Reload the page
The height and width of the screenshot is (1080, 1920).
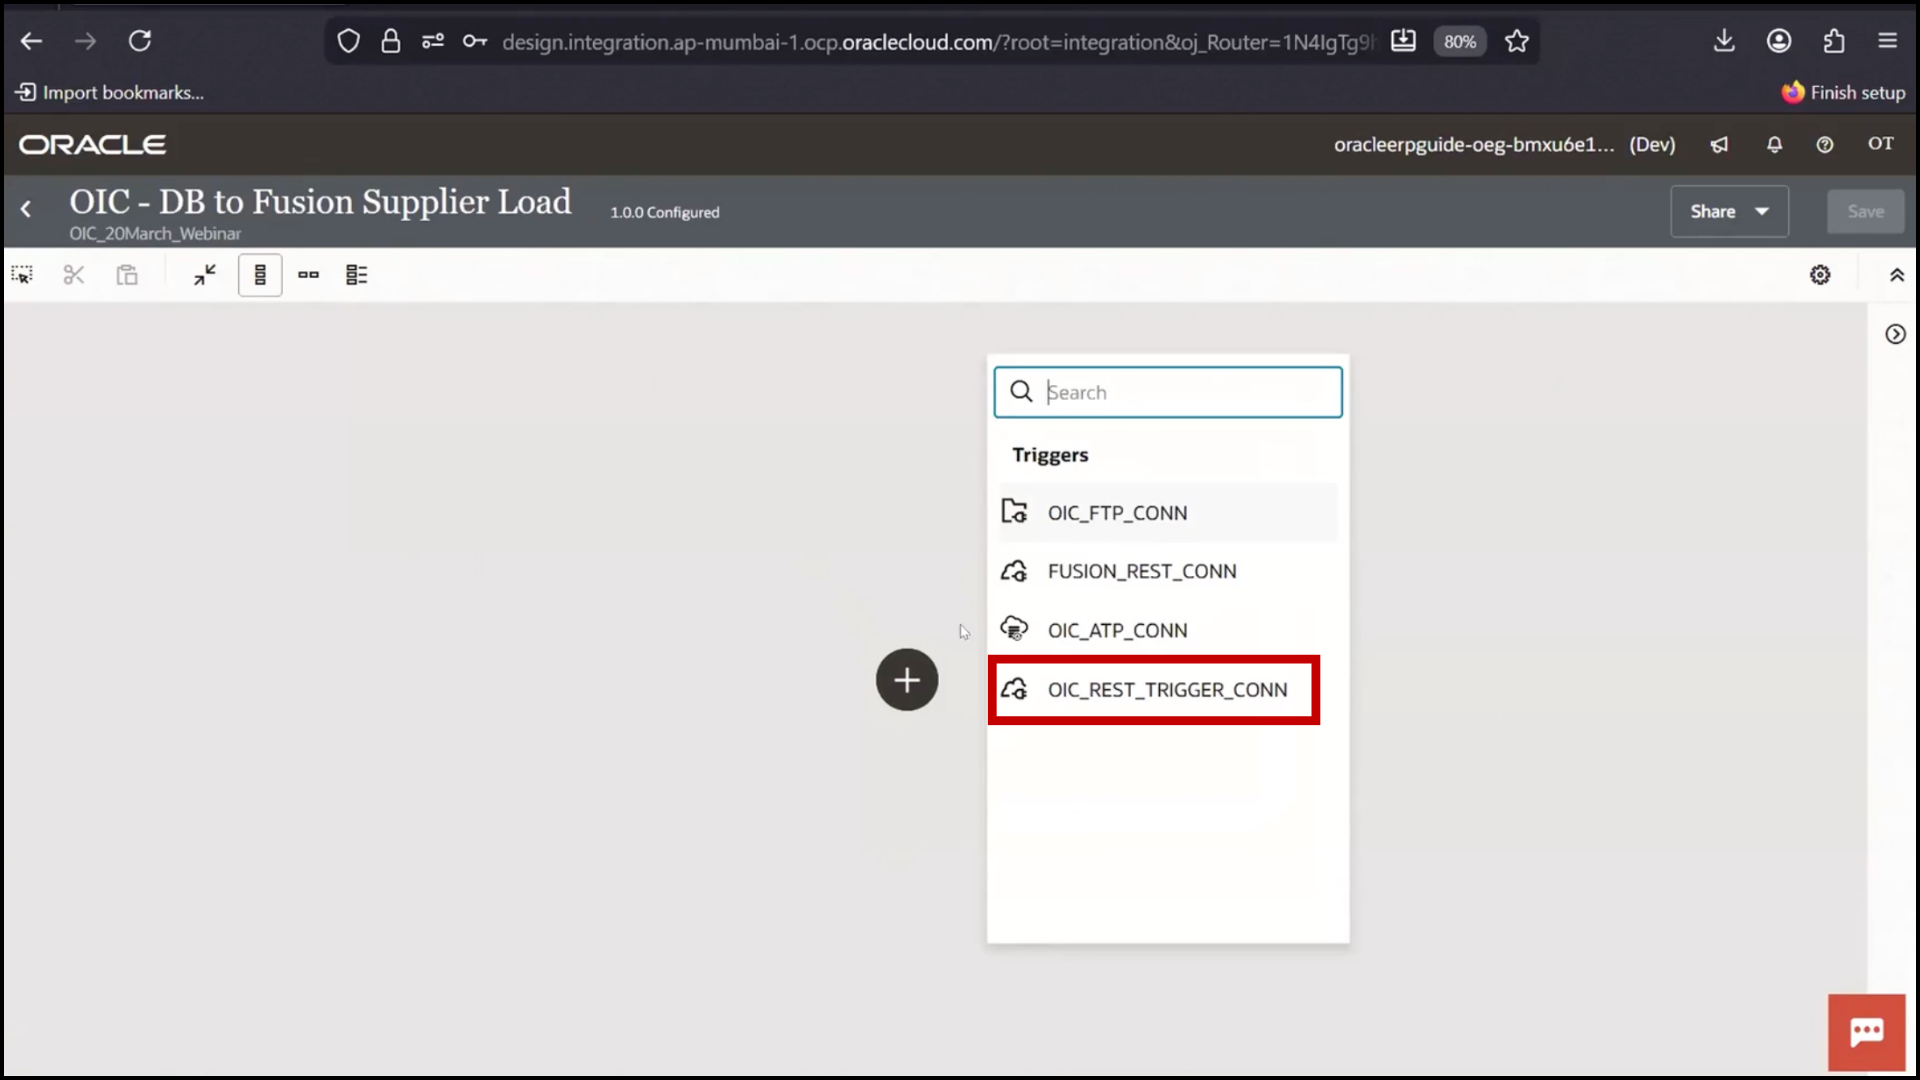(140, 41)
